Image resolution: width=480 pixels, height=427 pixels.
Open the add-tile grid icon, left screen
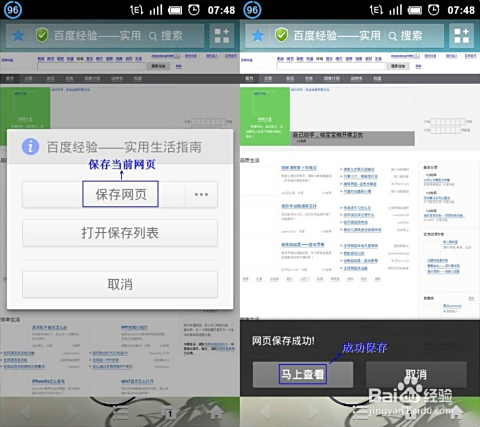[x=222, y=36]
